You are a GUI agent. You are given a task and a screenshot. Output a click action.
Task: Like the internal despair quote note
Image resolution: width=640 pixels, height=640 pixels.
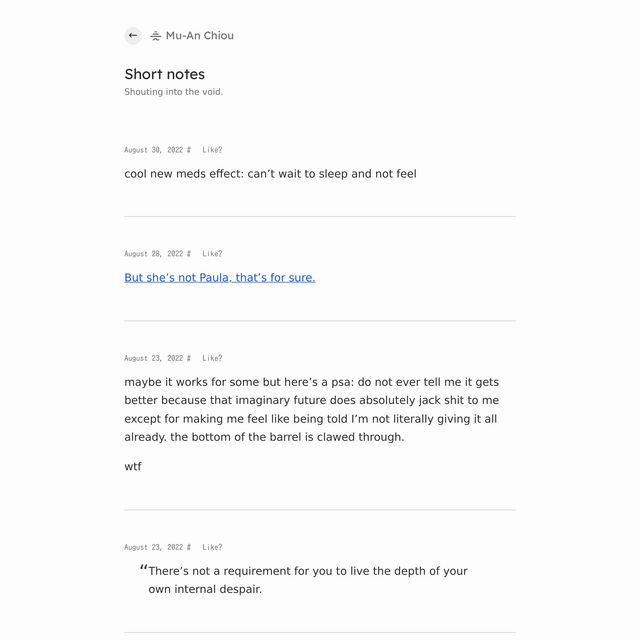click(x=212, y=547)
